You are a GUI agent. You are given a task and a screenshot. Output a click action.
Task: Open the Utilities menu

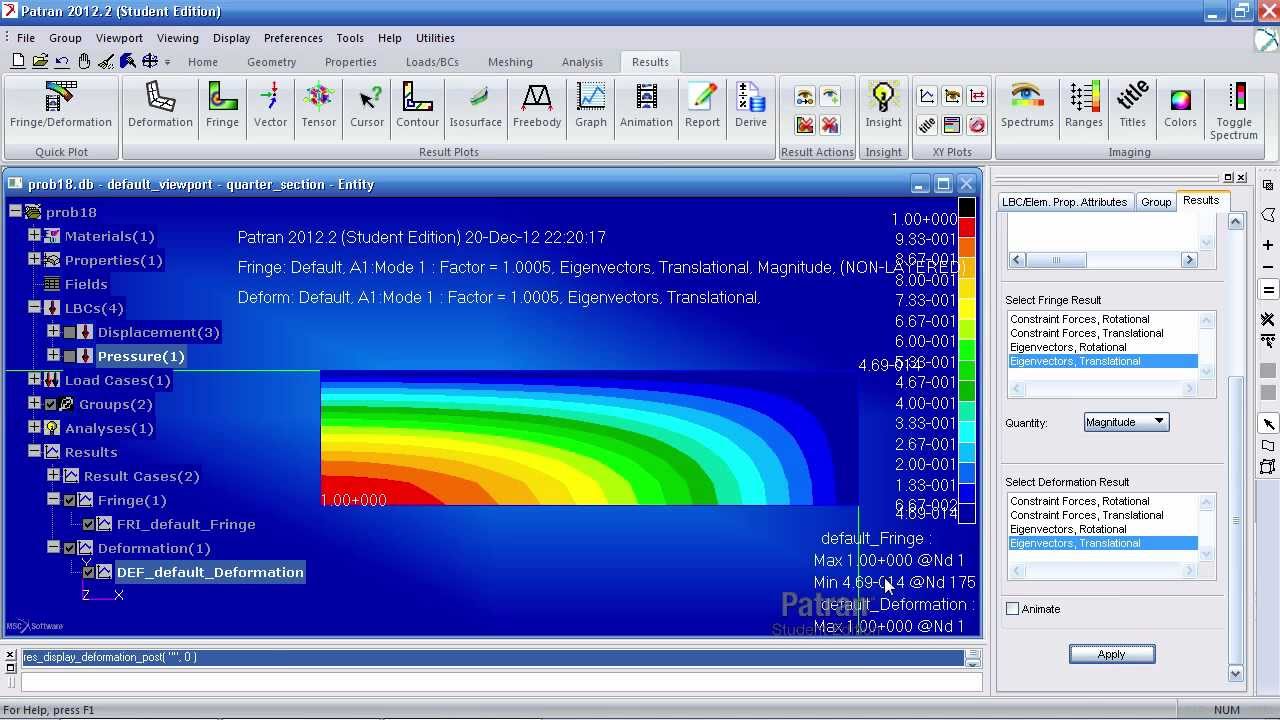pyautogui.click(x=435, y=38)
